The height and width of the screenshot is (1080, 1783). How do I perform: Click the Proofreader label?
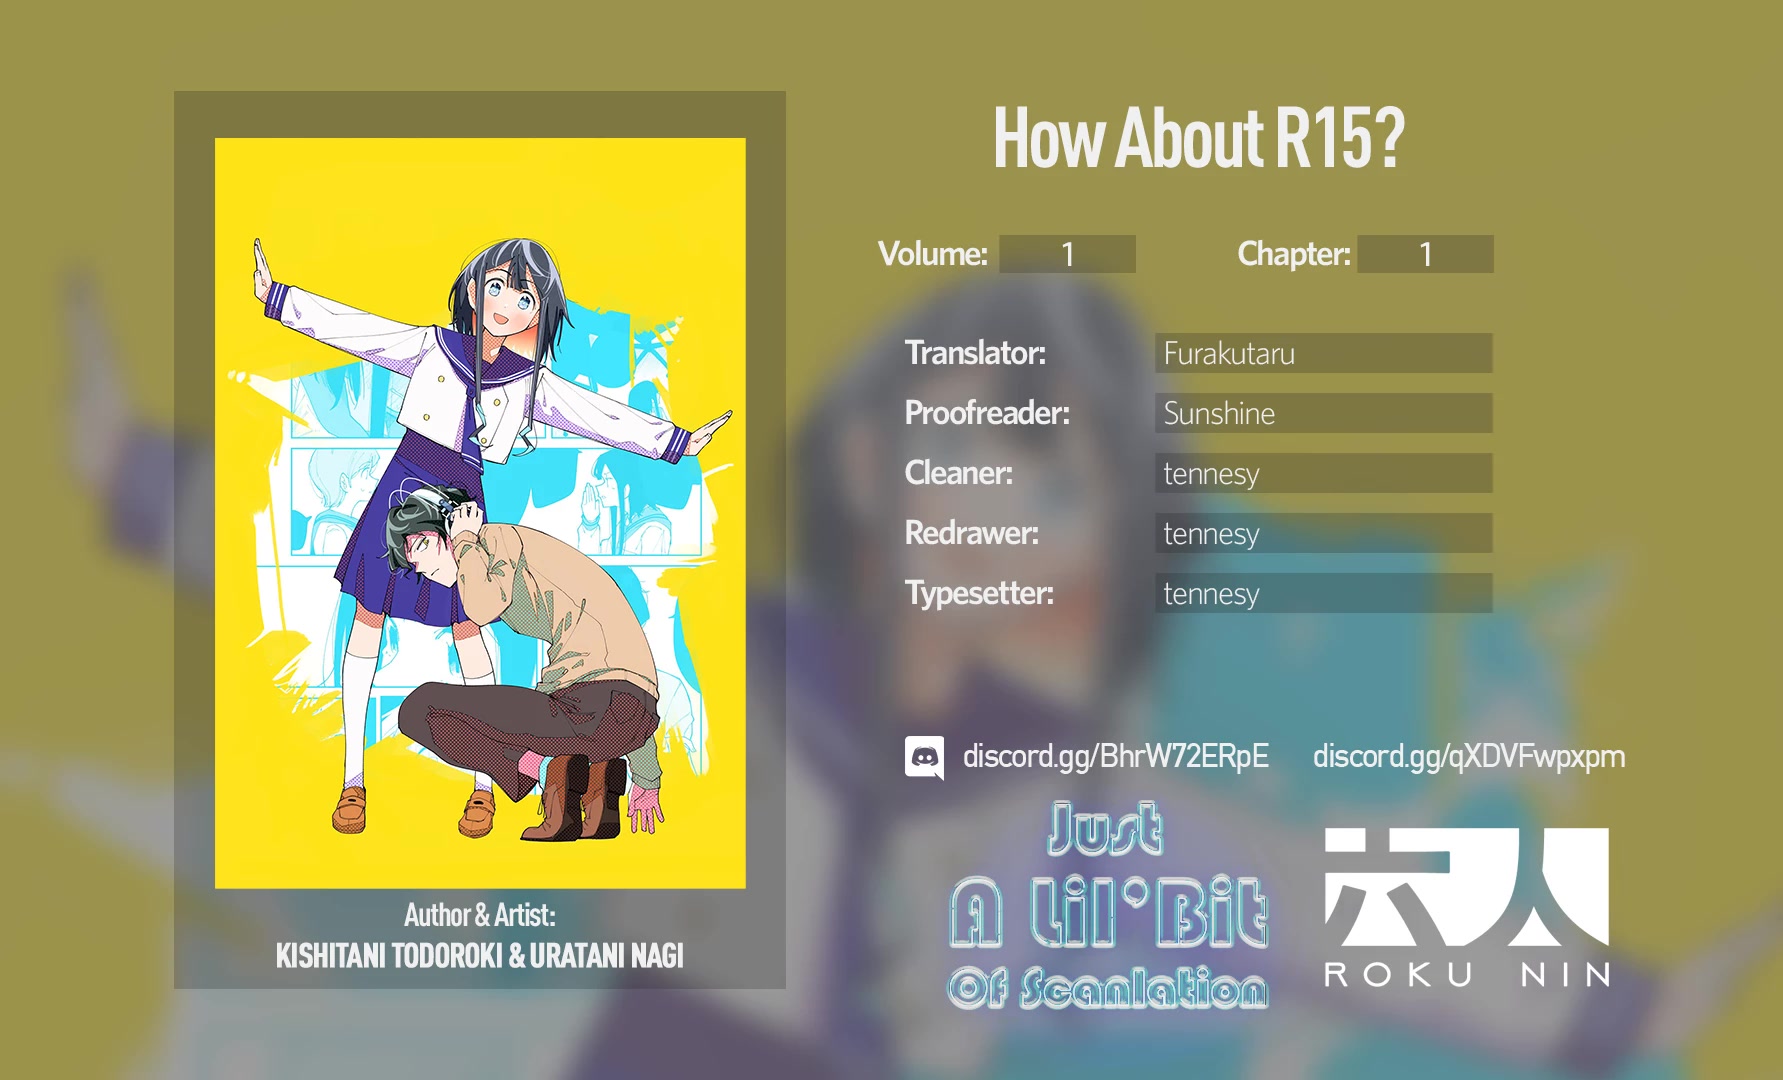coord(986,413)
